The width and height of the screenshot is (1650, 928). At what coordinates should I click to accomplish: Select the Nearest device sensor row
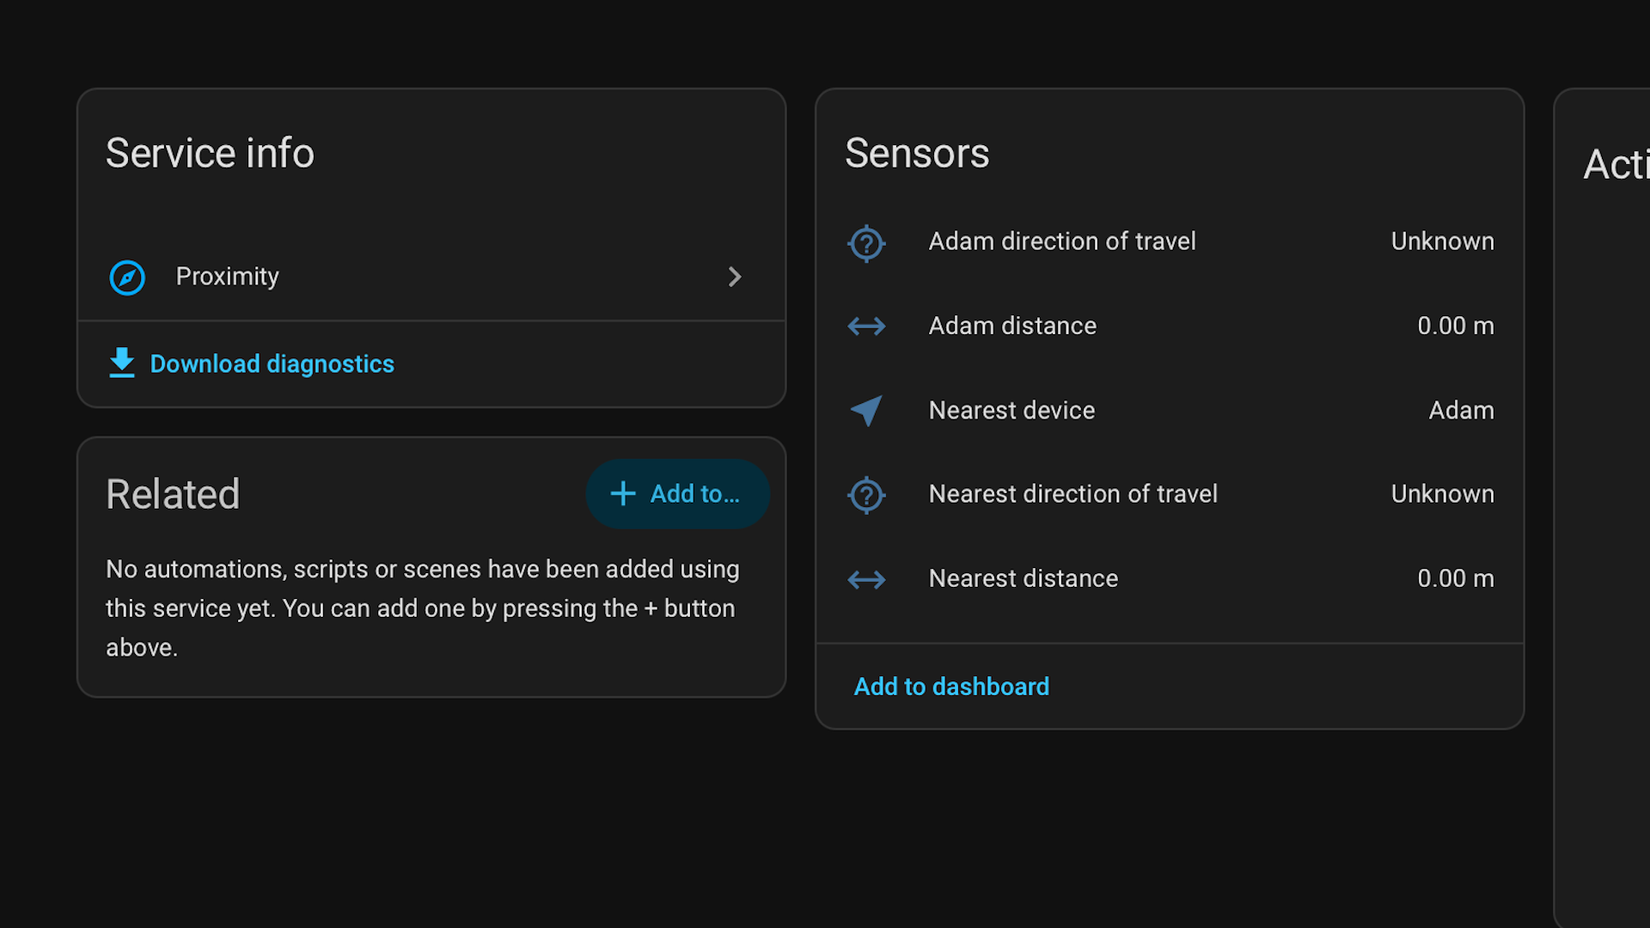coord(1170,410)
